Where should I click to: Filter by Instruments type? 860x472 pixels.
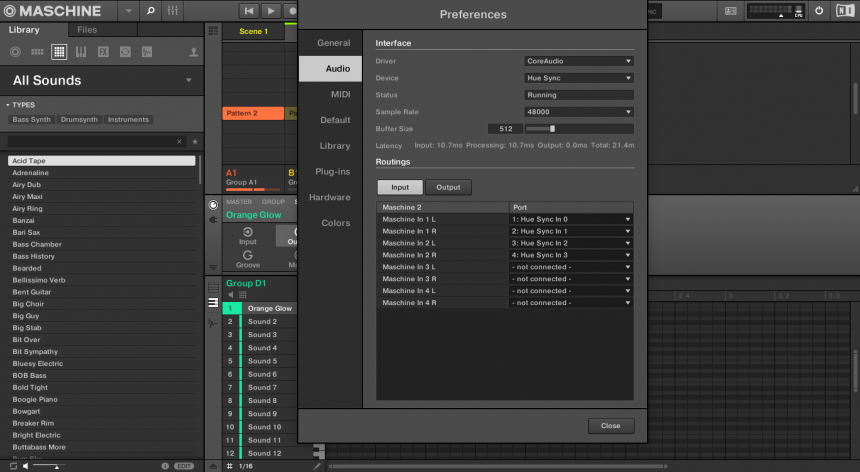[128, 120]
